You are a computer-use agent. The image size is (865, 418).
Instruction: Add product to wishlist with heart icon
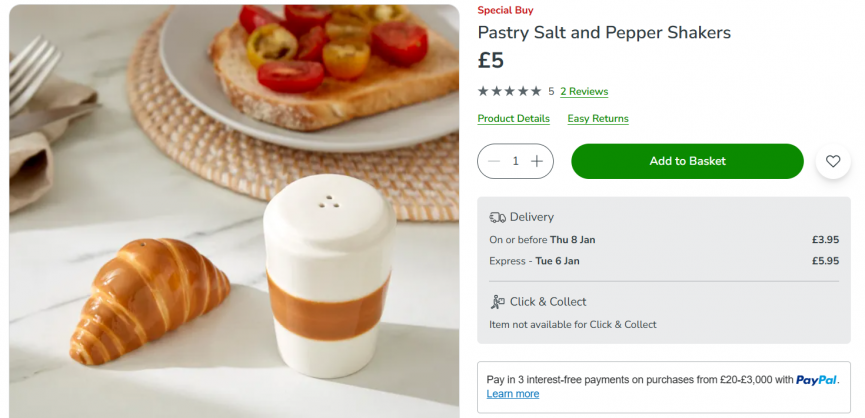click(833, 161)
